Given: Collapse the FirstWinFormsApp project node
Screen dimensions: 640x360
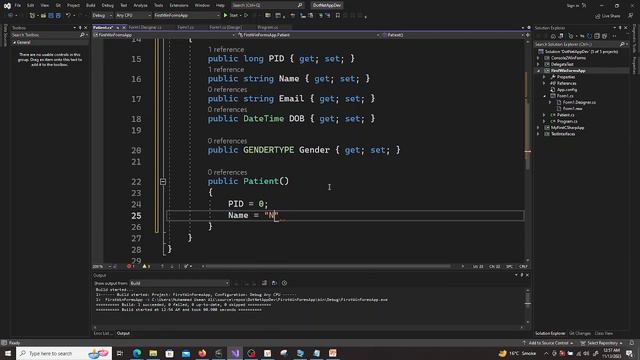Looking at the screenshot, I should pyautogui.click(x=538, y=71).
